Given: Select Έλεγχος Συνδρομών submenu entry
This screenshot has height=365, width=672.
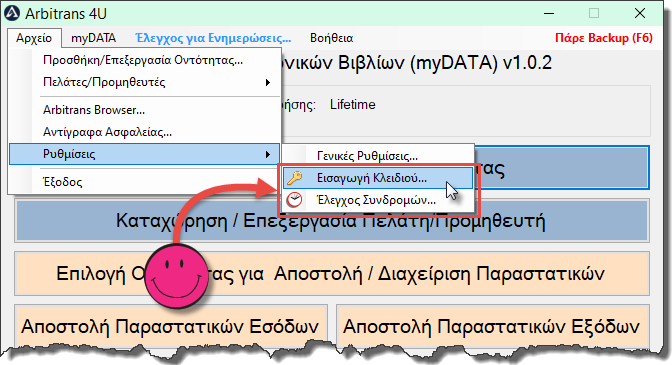Looking at the screenshot, I should pos(378,200).
